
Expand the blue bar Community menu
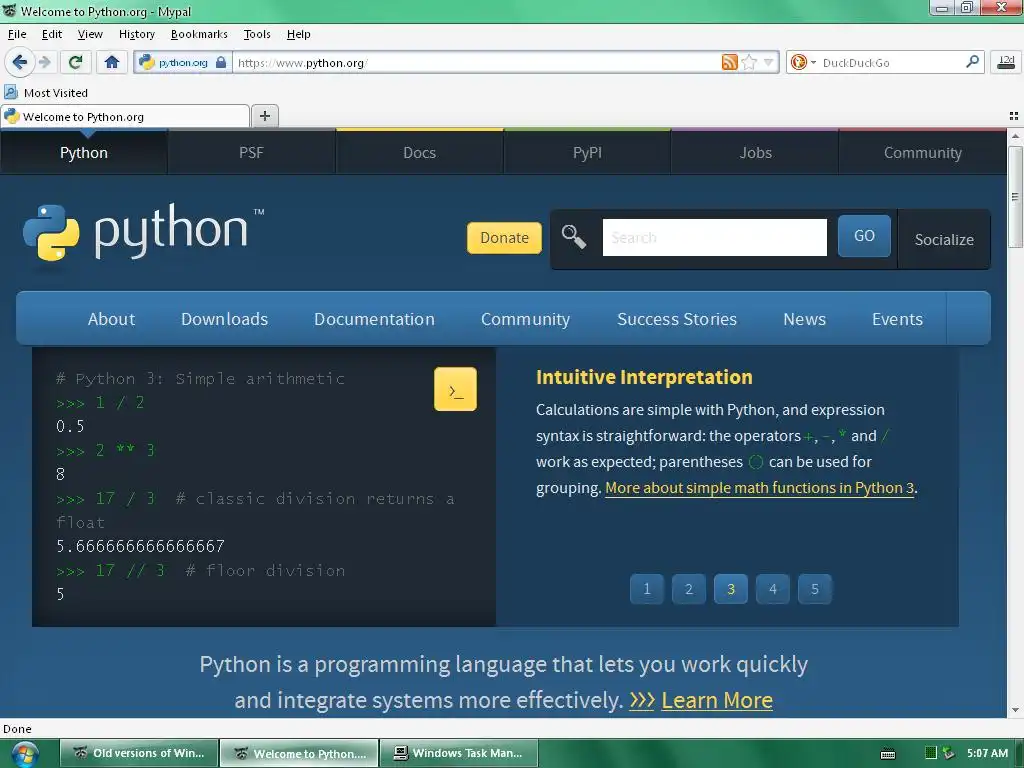(x=525, y=319)
